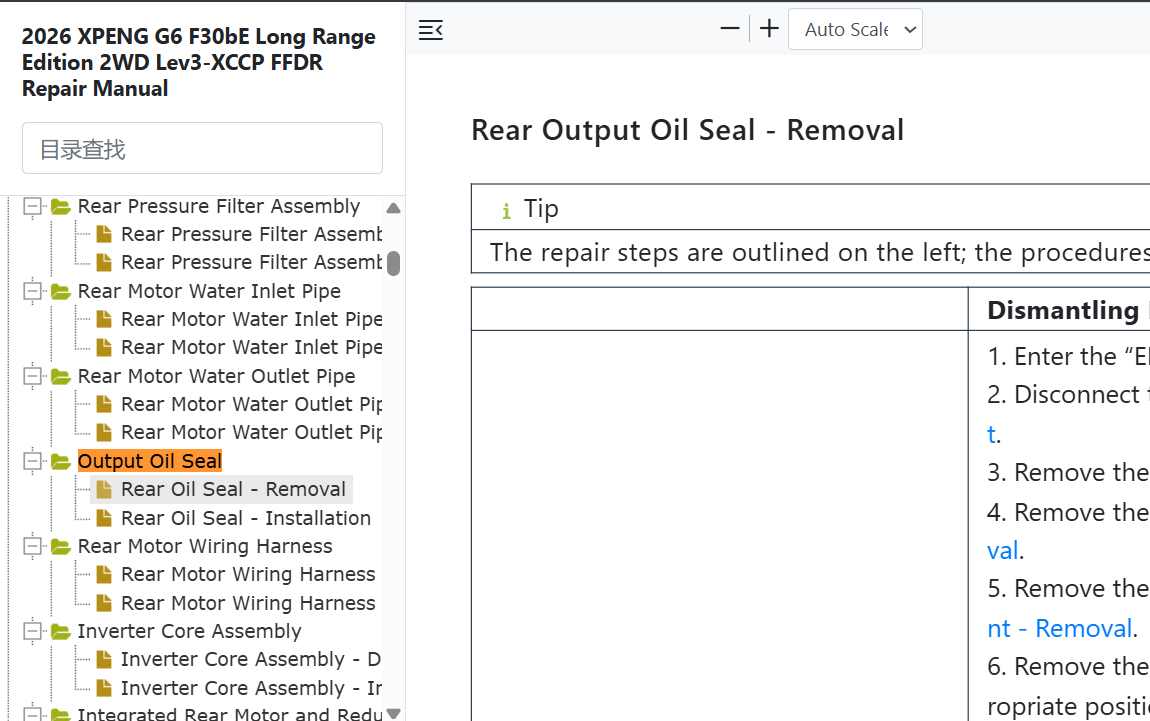Click the 'Dismantling' table column header
1150x721 pixels.
point(1063,310)
